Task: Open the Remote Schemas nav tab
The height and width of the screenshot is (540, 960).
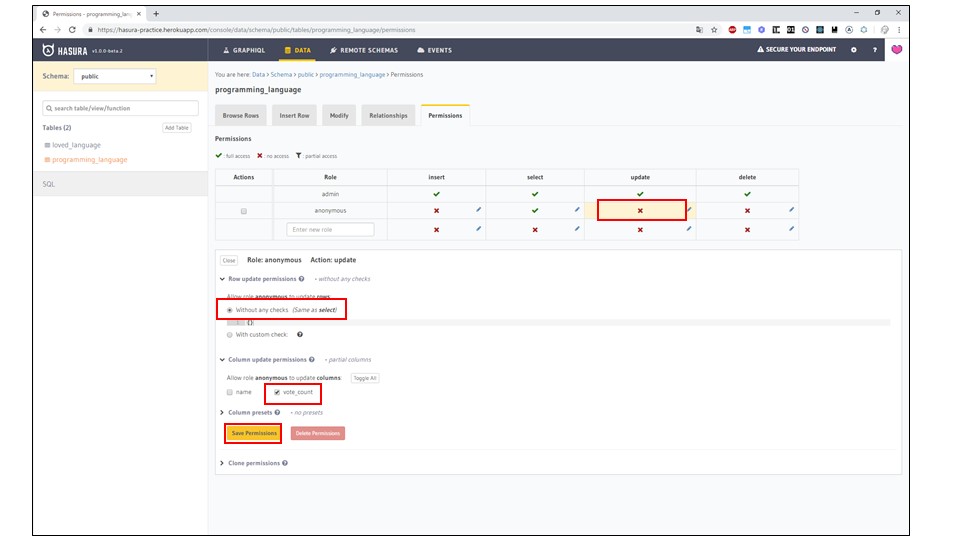Action: (364, 50)
